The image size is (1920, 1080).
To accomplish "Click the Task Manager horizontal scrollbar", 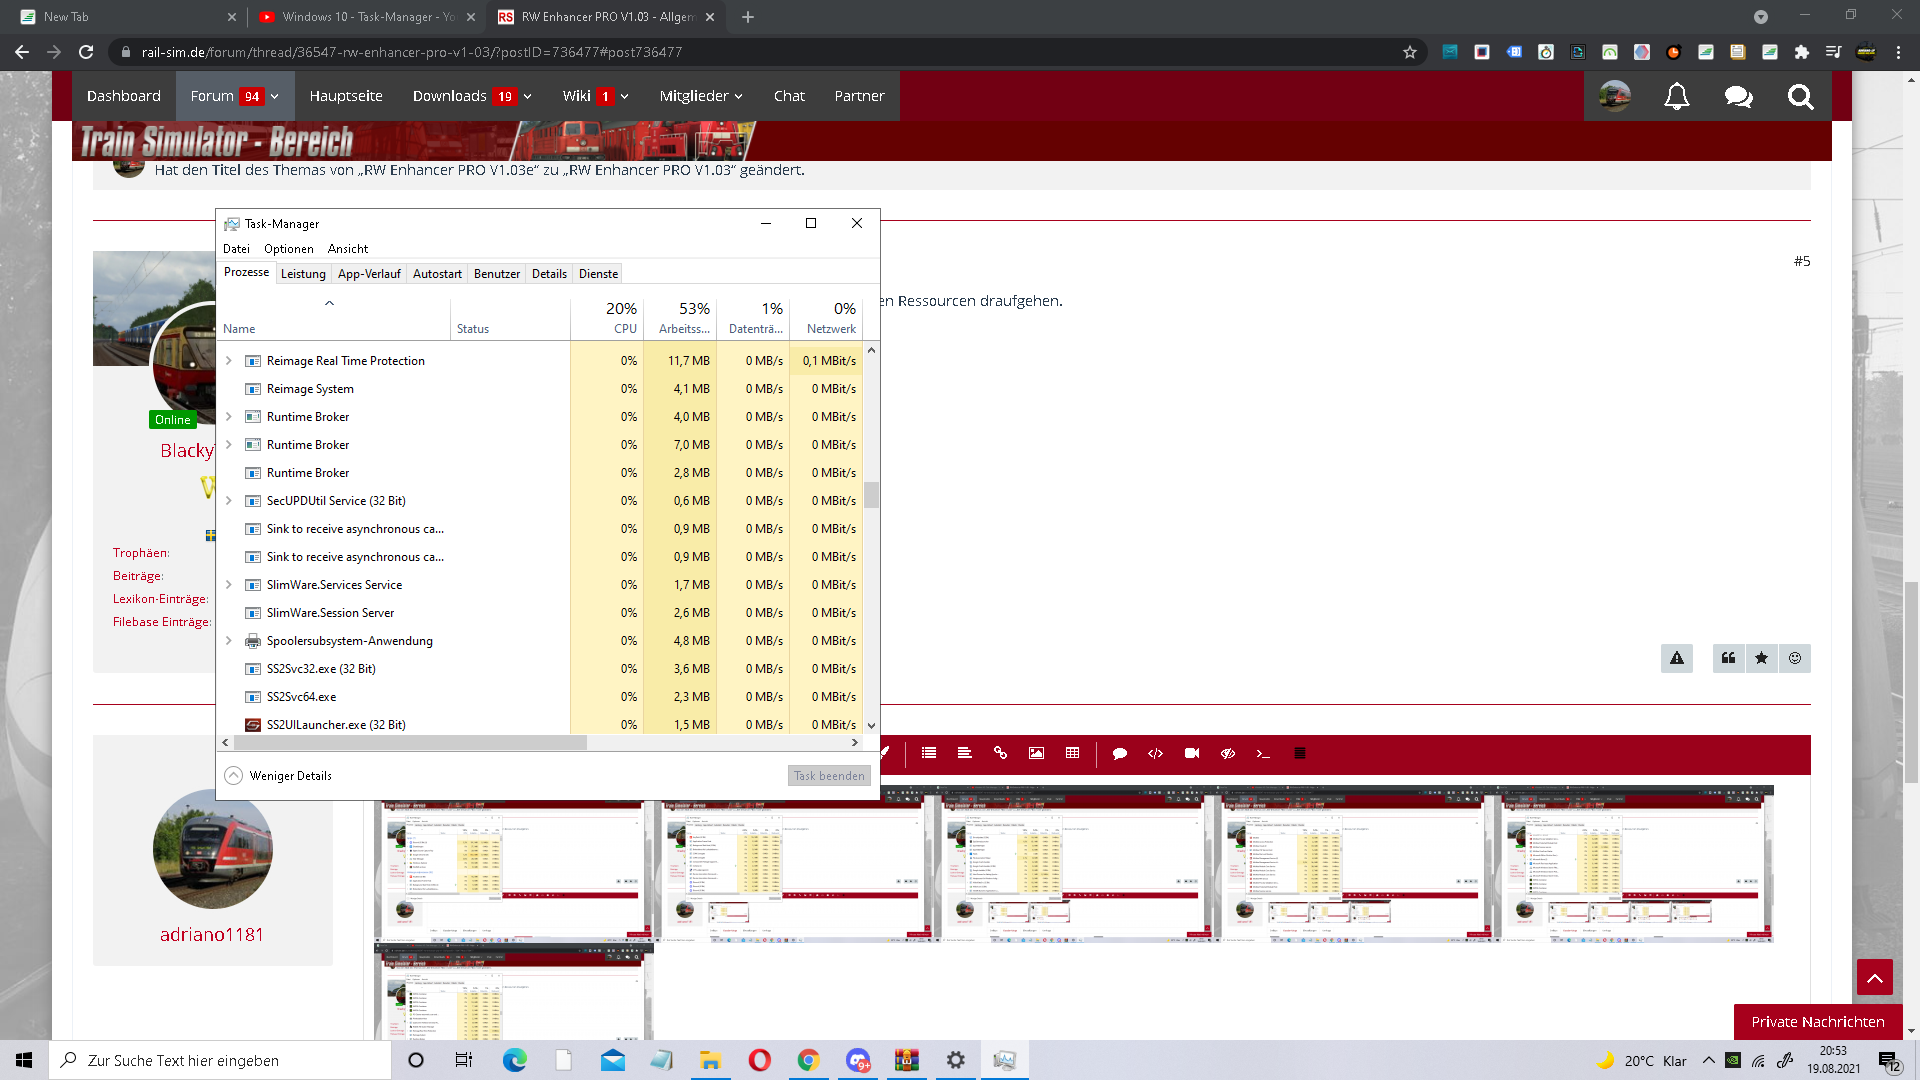I will pyautogui.click(x=410, y=743).
